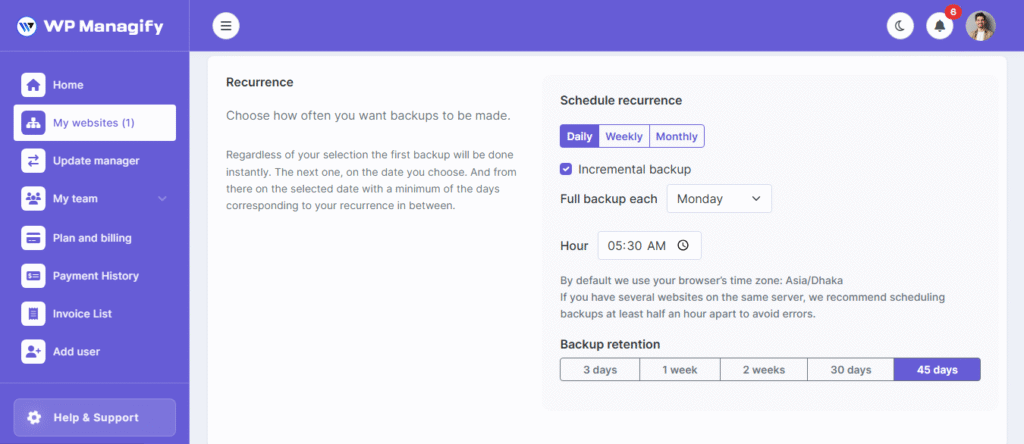Select Daily recurrence option
Viewport: 1024px width, 444px height.
[579, 136]
